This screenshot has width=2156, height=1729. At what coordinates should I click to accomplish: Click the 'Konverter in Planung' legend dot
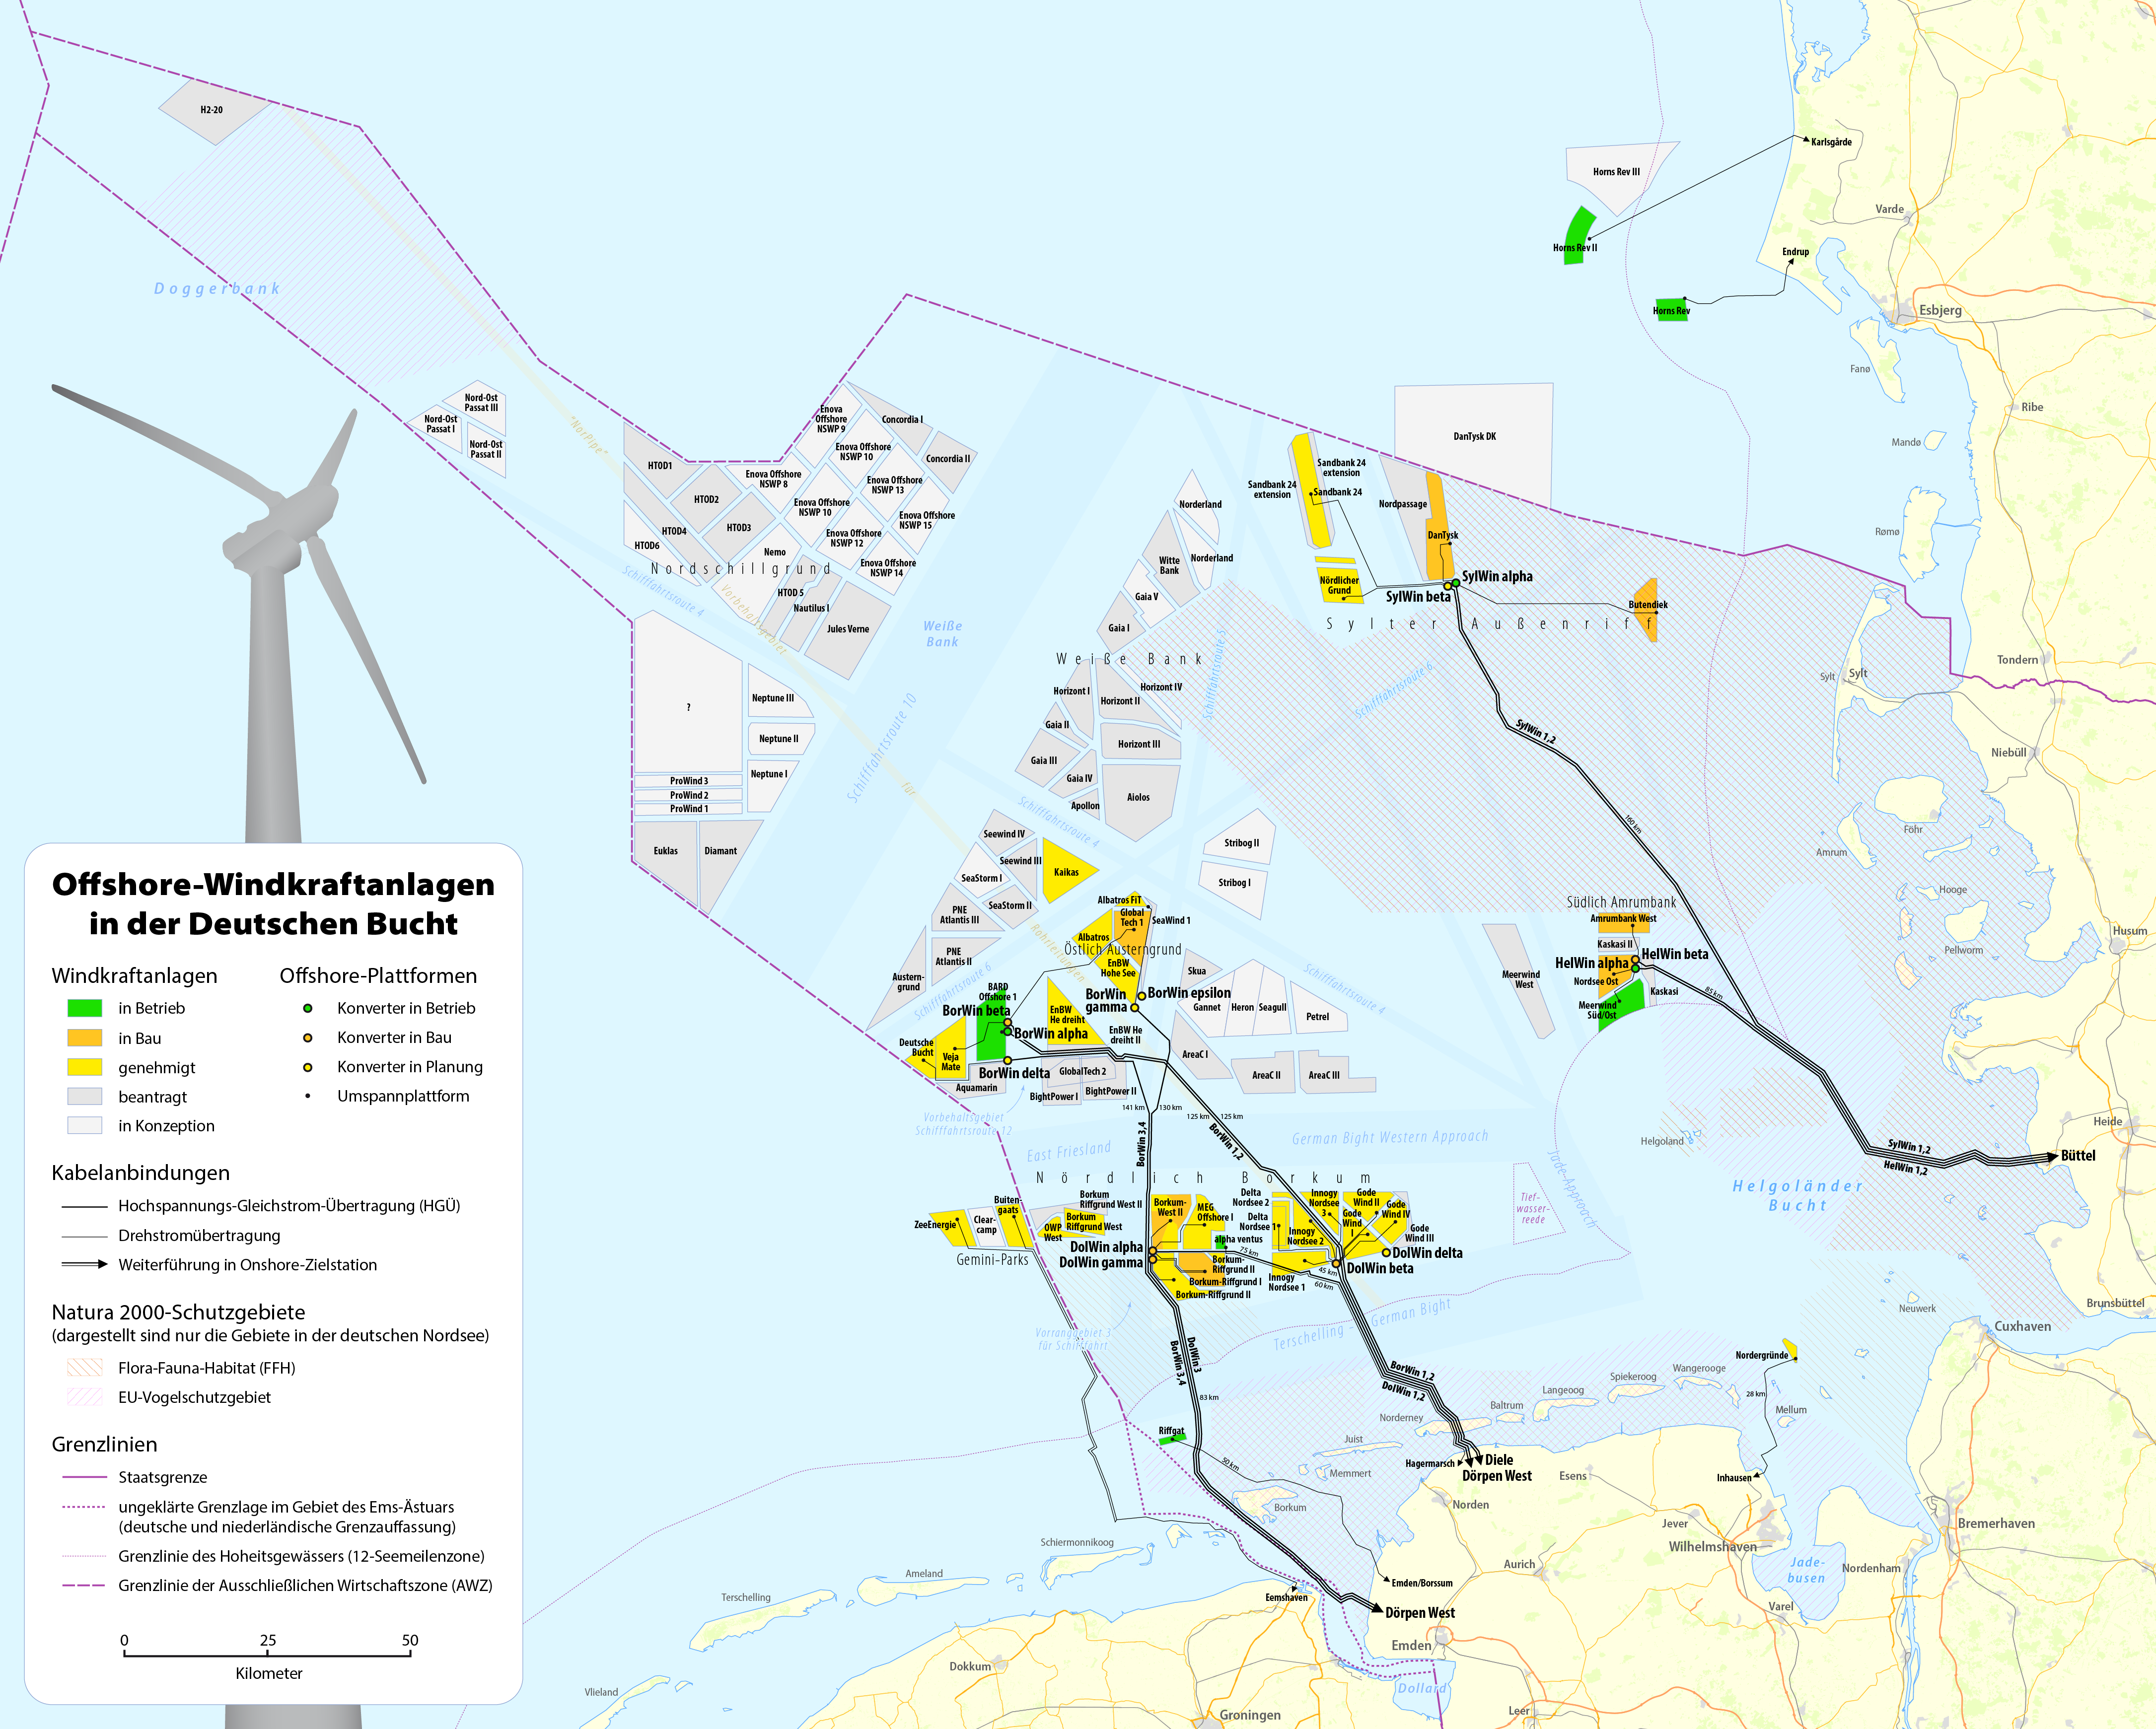(x=308, y=1067)
